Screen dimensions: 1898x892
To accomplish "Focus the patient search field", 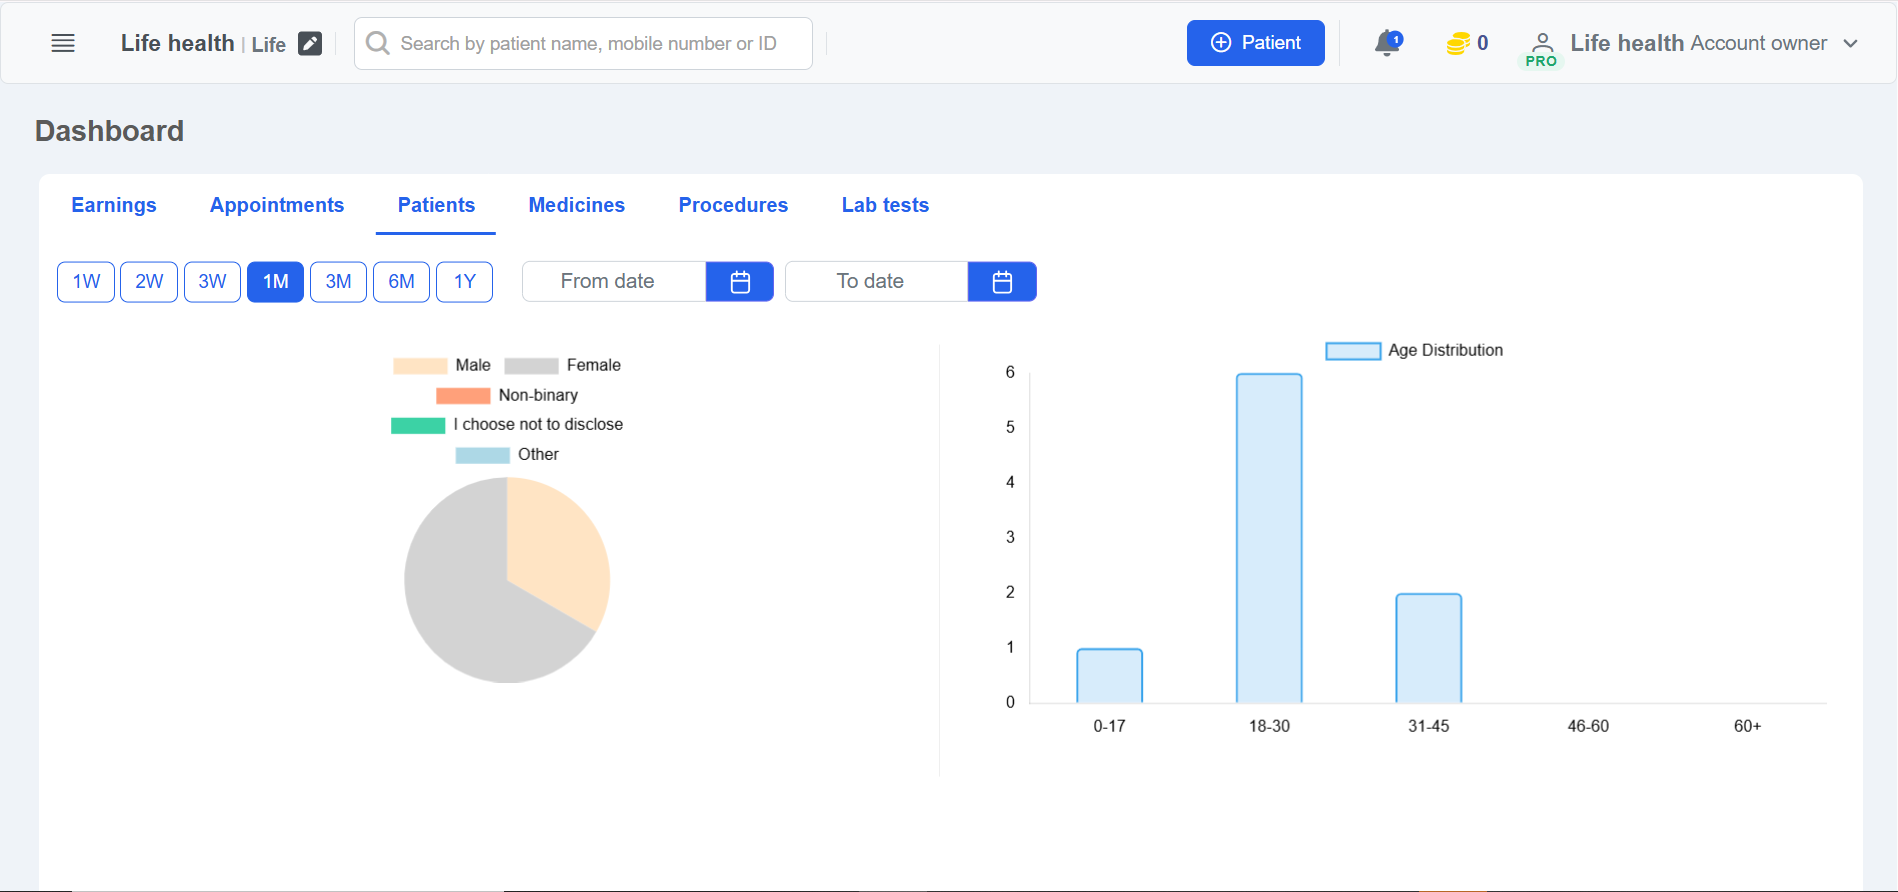I will (583, 43).
